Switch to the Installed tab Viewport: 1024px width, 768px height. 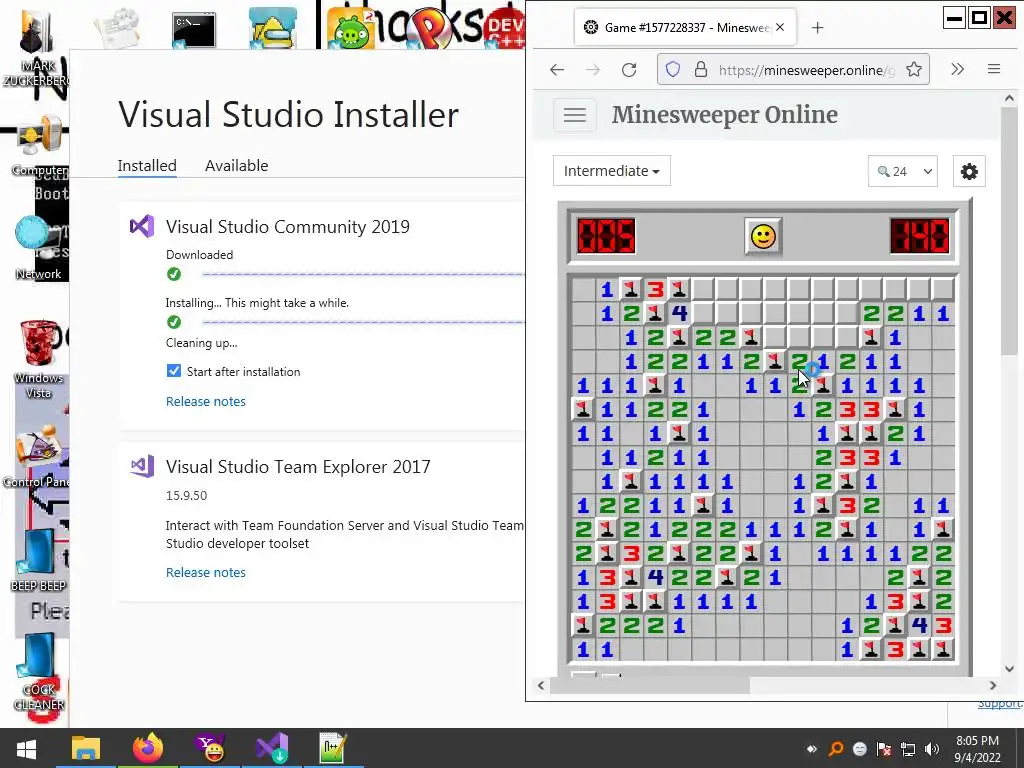click(x=147, y=165)
